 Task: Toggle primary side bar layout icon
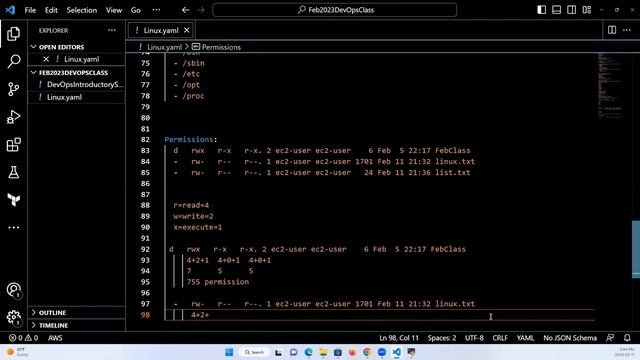point(541,10)
